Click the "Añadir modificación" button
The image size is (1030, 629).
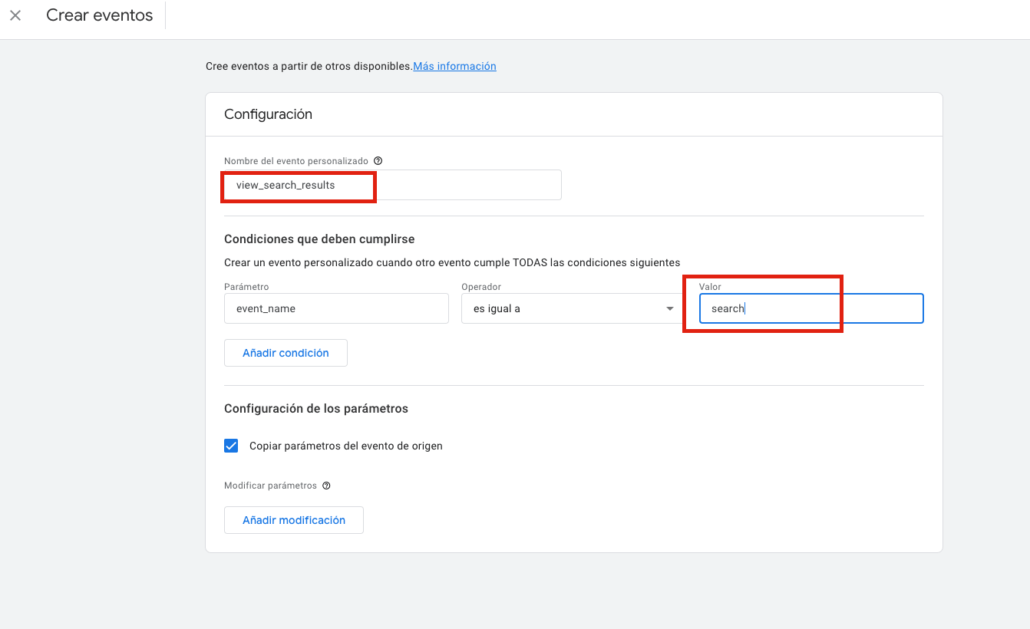click(x=293, y=520)
